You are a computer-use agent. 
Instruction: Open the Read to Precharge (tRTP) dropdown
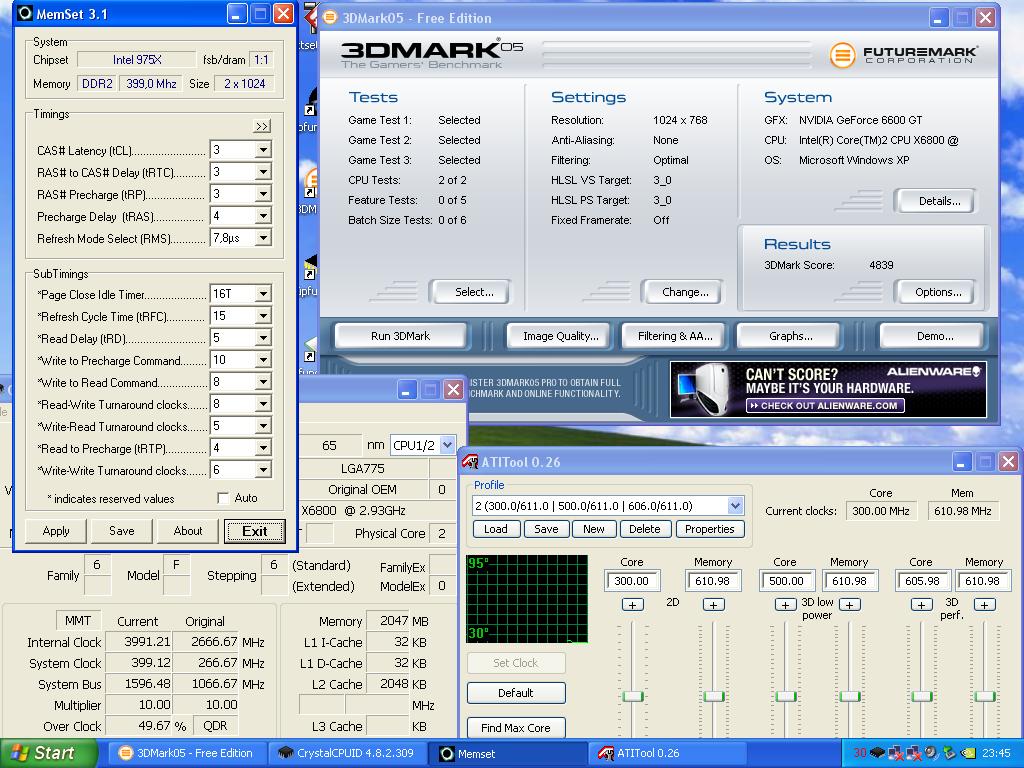263,448
